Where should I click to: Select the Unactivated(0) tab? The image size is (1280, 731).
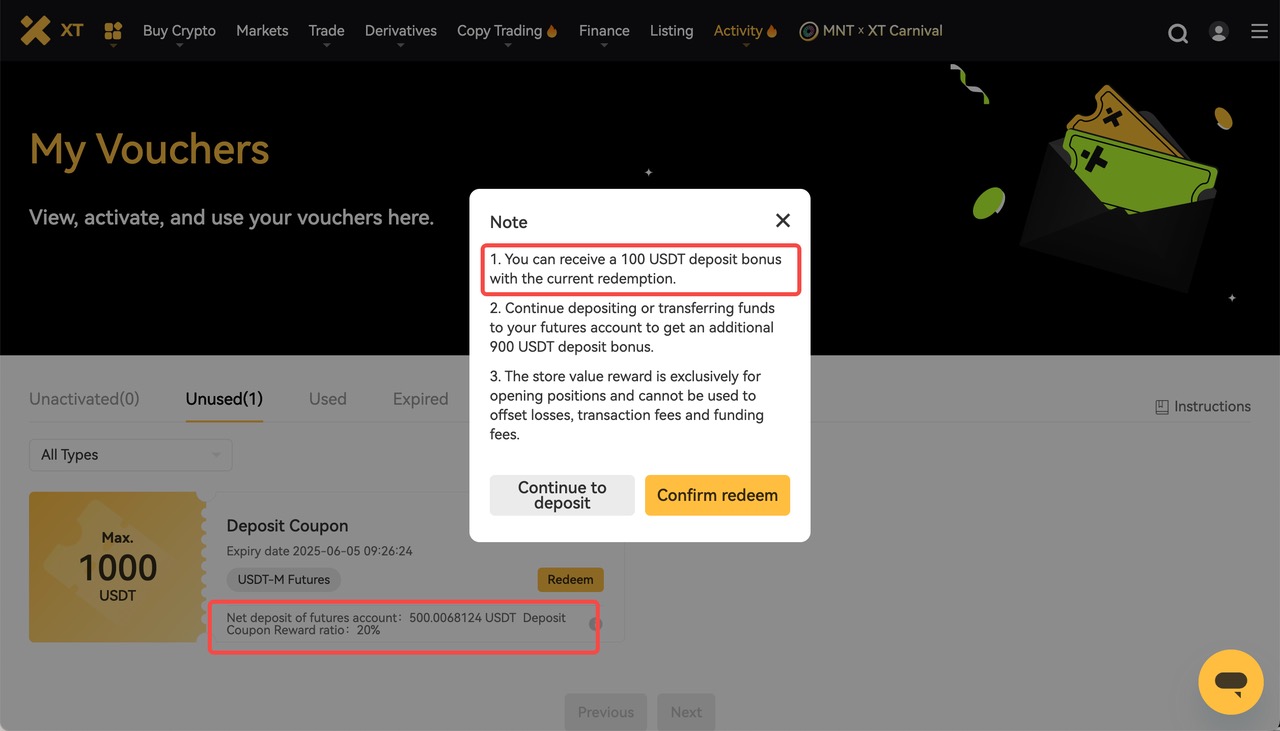(84, 399)
